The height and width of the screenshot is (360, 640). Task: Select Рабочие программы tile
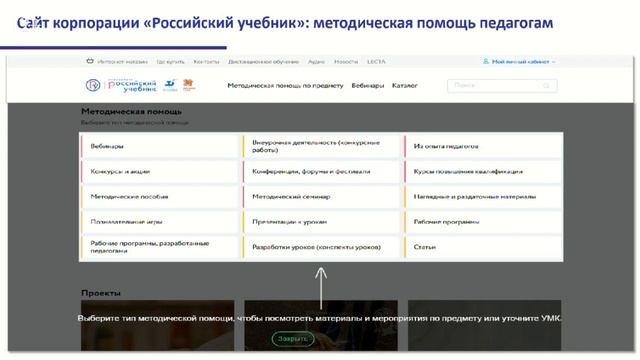tap(483, 222)
